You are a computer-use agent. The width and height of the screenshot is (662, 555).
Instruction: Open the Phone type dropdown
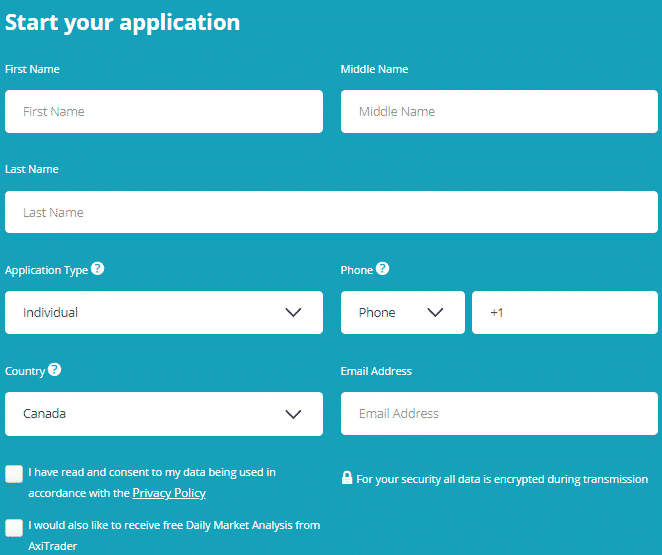point(403,312)
